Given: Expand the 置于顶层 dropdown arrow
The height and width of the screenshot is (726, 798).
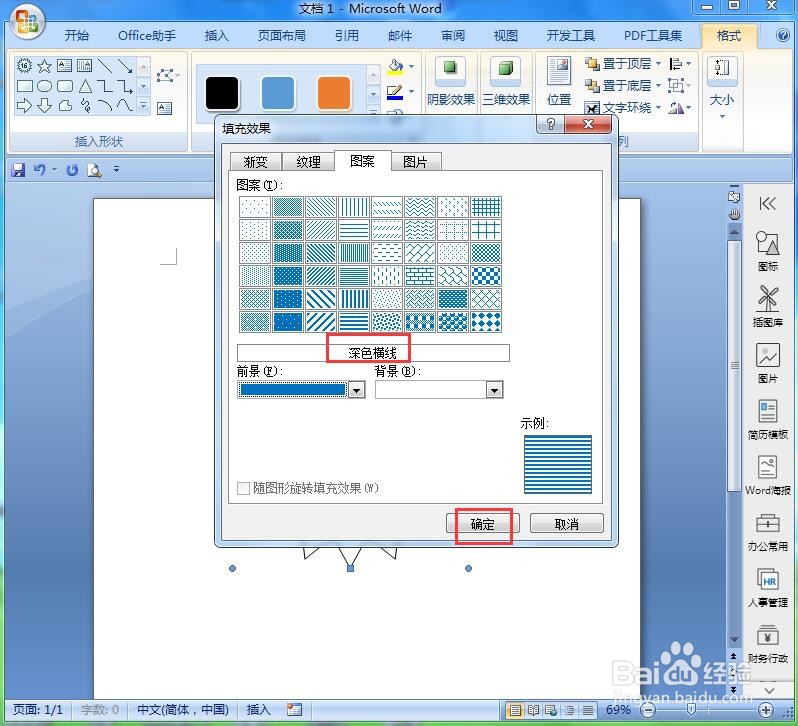Looking at the screenshot, I should [658, 64].
